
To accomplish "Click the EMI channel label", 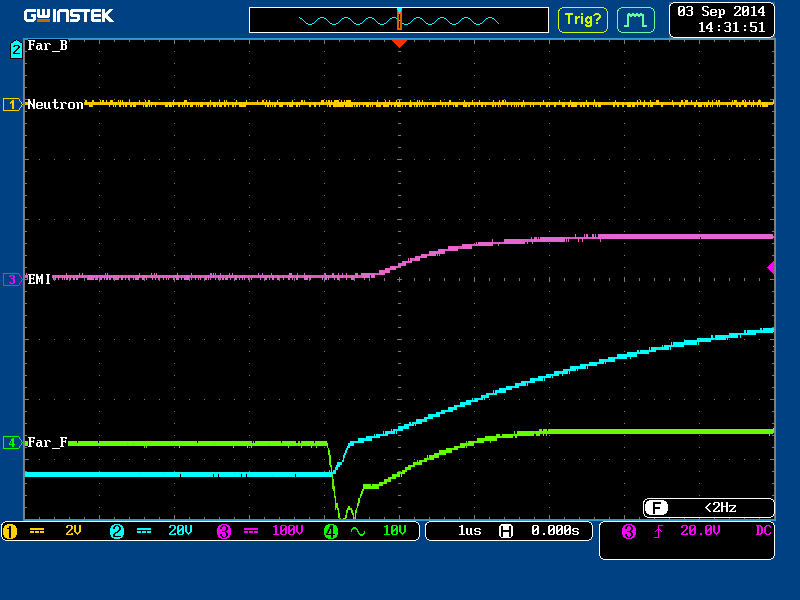I will point(39,280).
